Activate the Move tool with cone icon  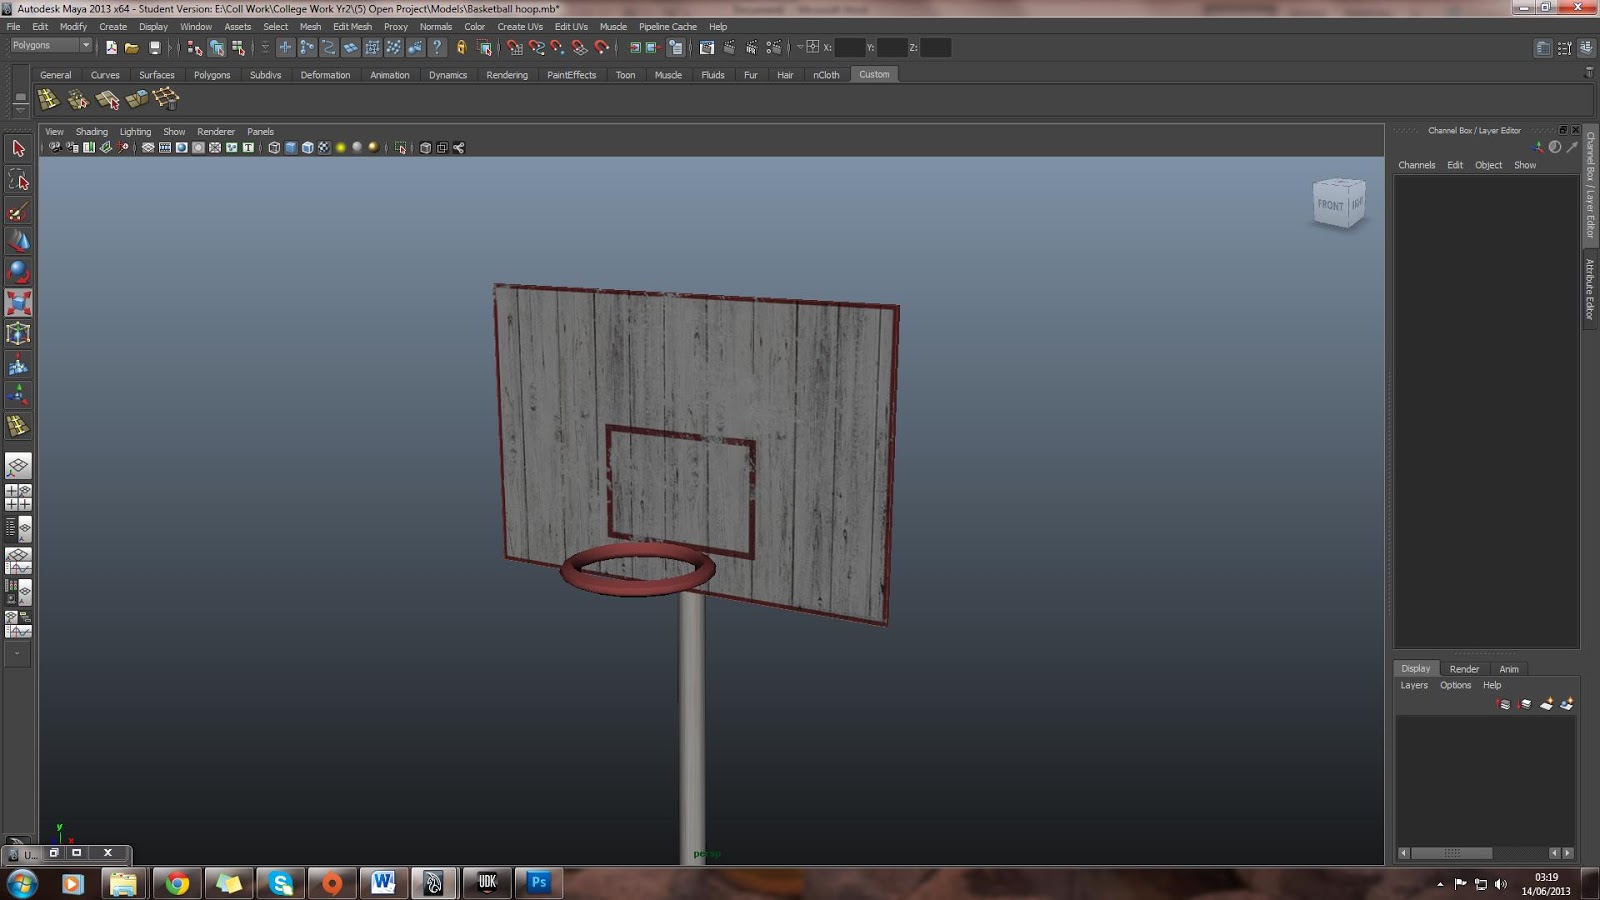(18, 241)
